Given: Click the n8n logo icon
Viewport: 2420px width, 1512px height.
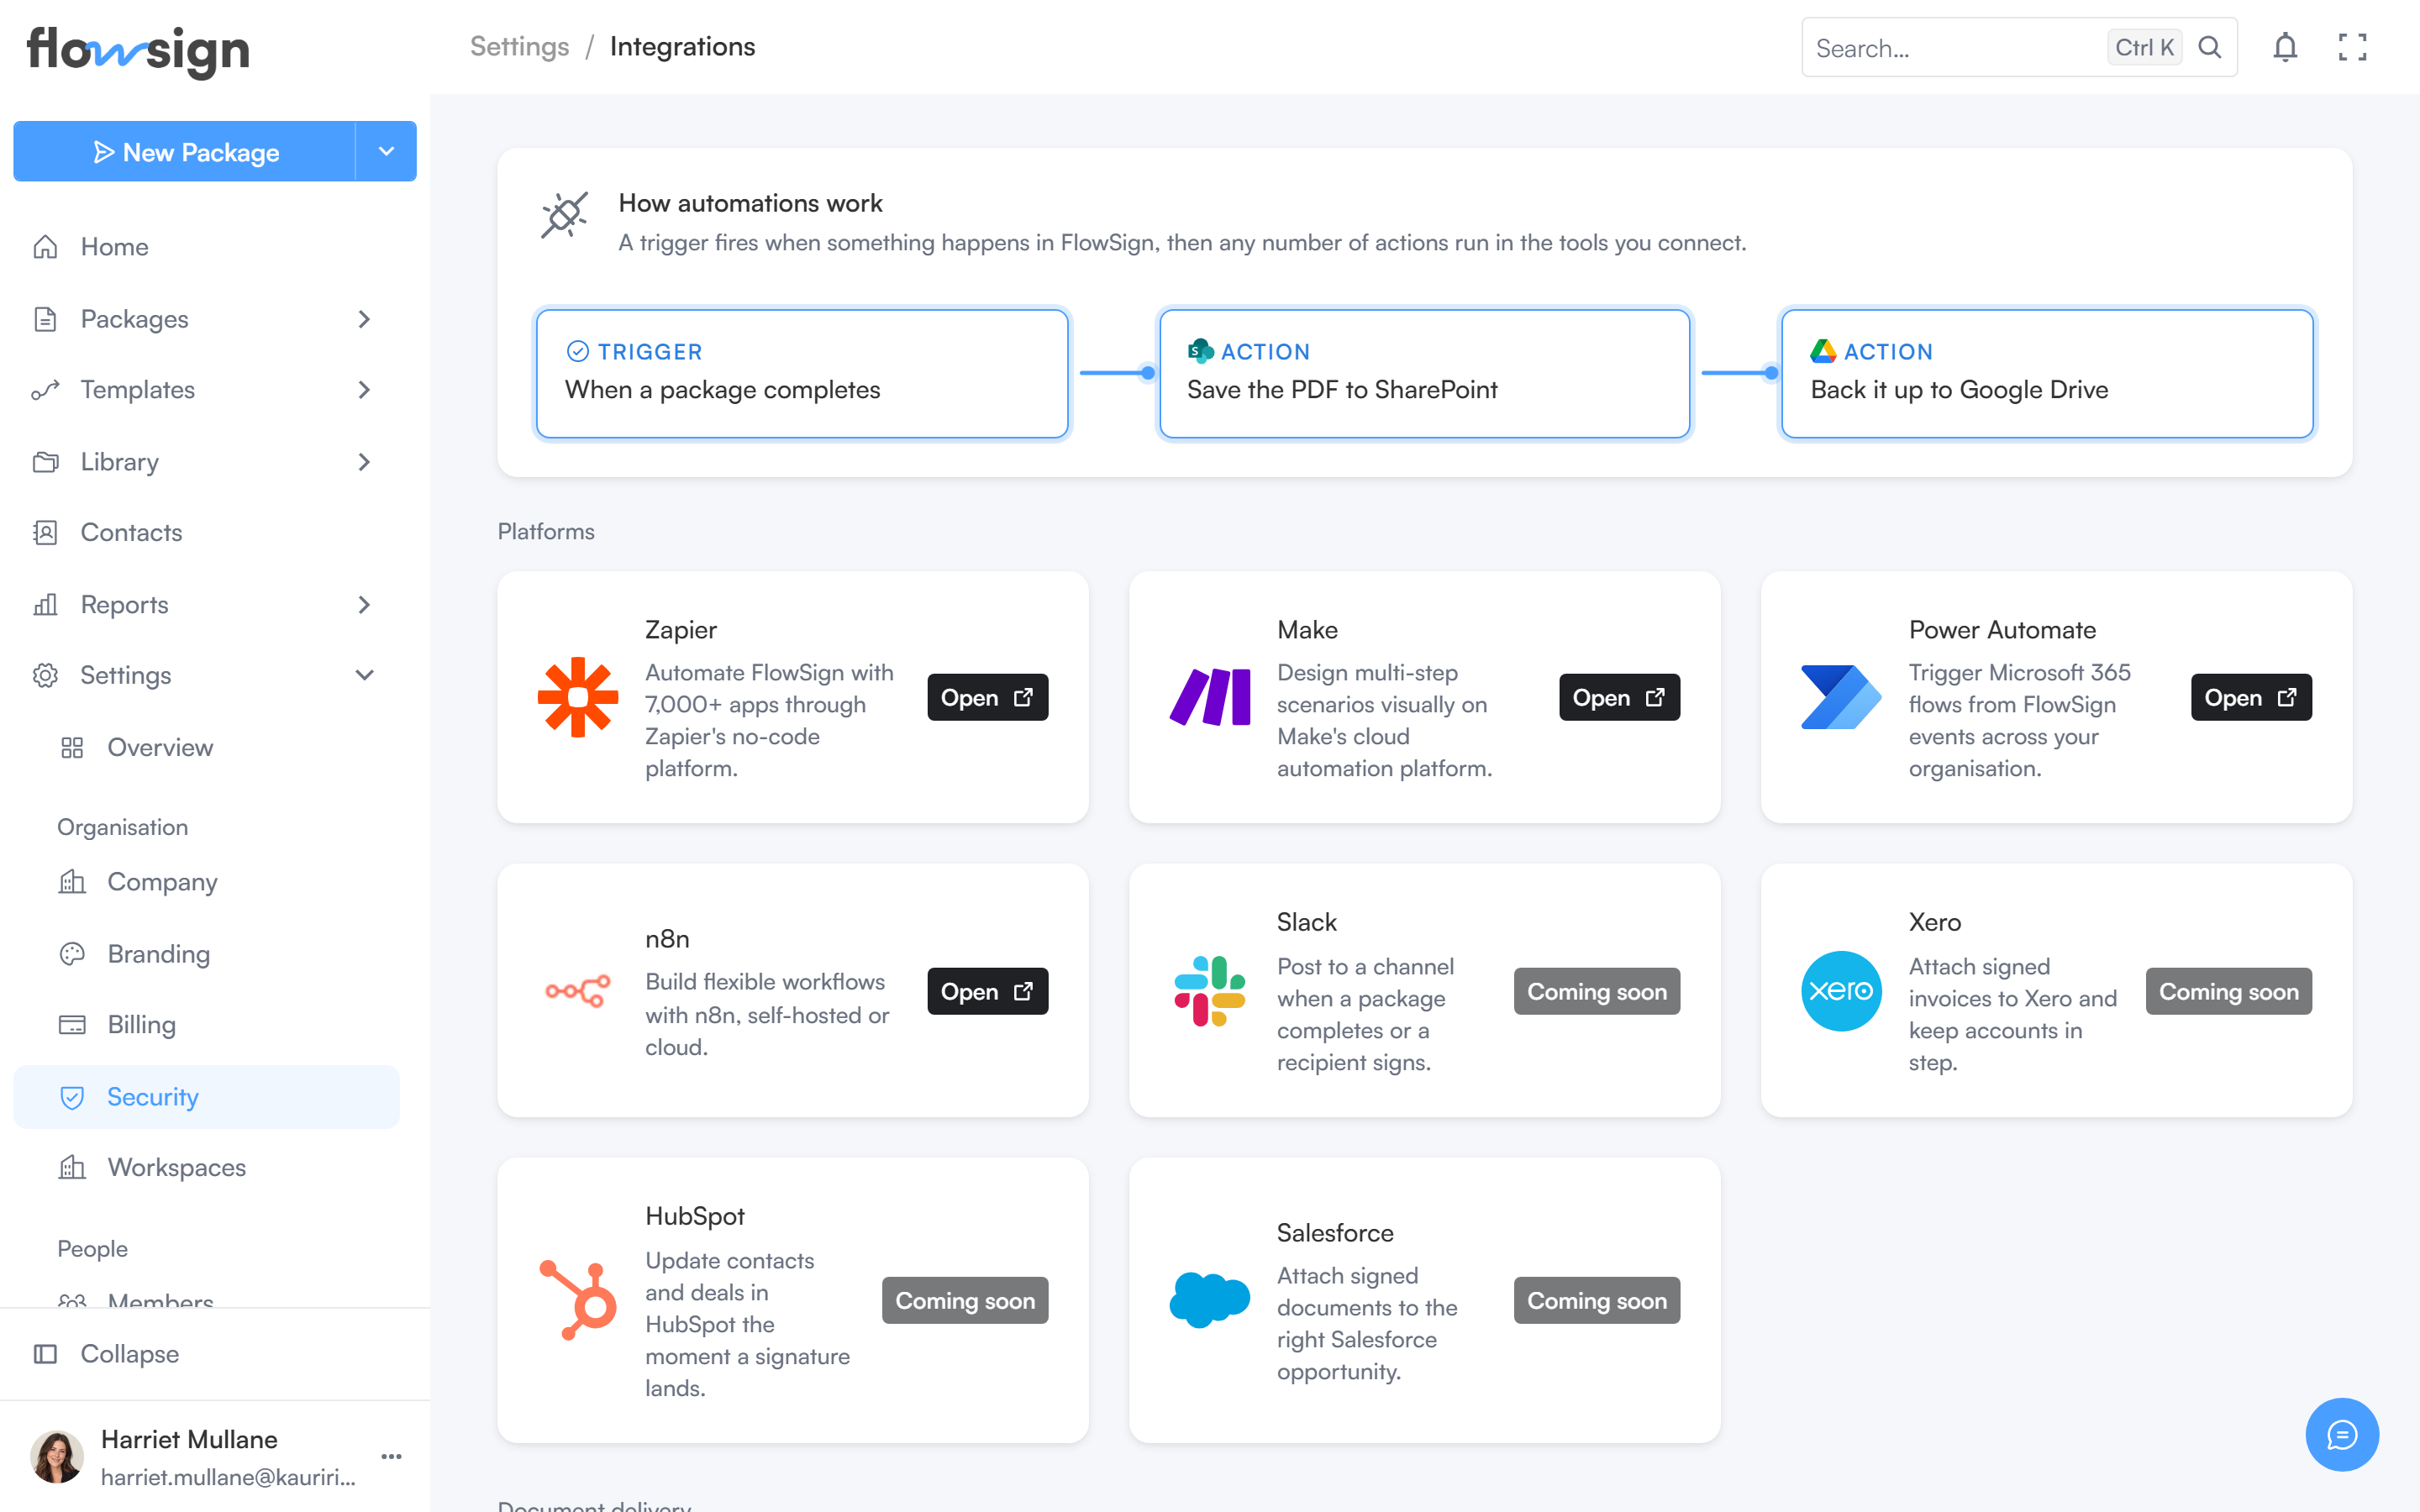Looking at the screenshot, I should click(578, 991).
